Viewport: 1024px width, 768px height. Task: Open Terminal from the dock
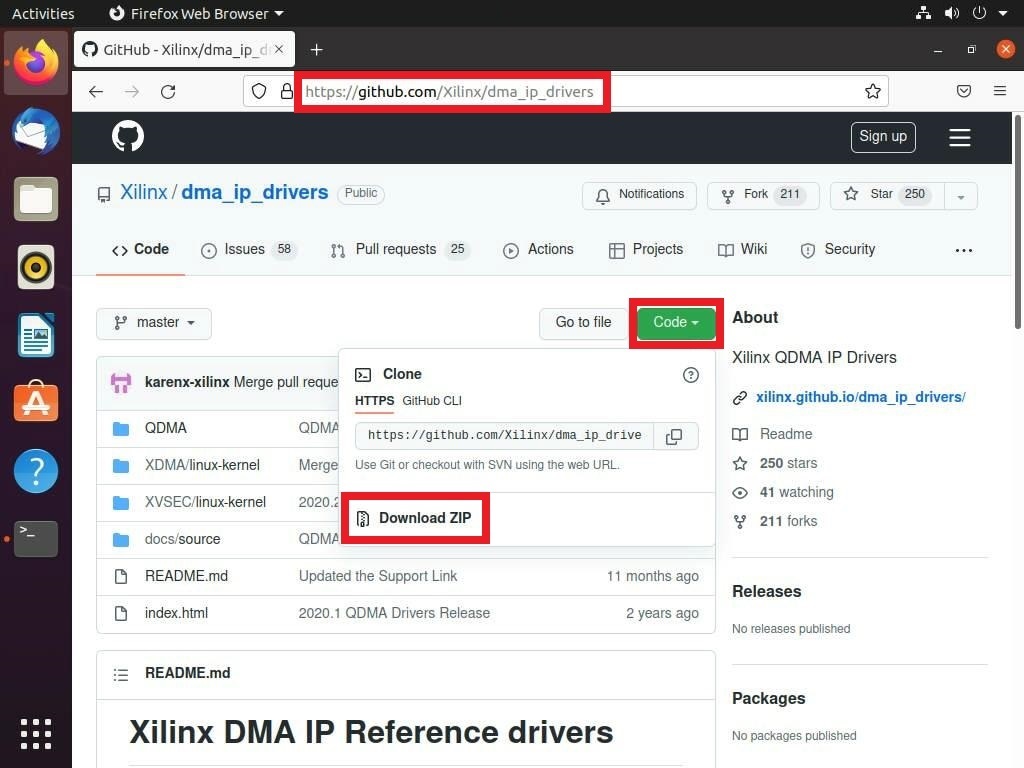[36, 539]
